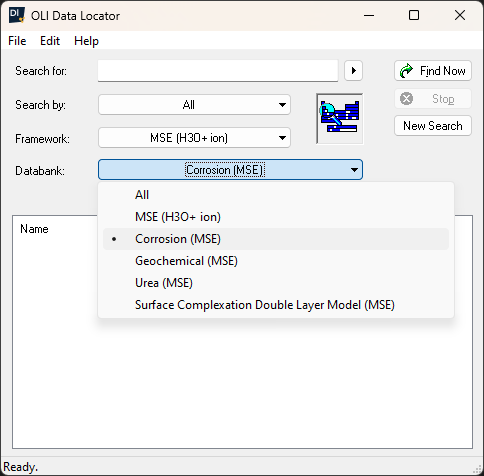Viewport: 484px width, 476px height.
Task: Pick Geochemical (MSE) databank option
Action: point(276,261)
